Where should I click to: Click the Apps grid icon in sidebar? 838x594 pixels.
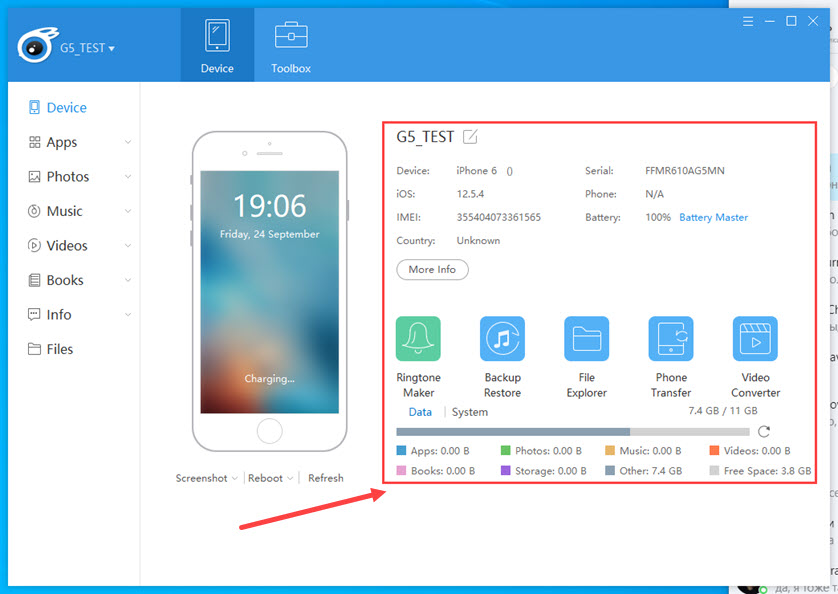(x=34, y=142)
